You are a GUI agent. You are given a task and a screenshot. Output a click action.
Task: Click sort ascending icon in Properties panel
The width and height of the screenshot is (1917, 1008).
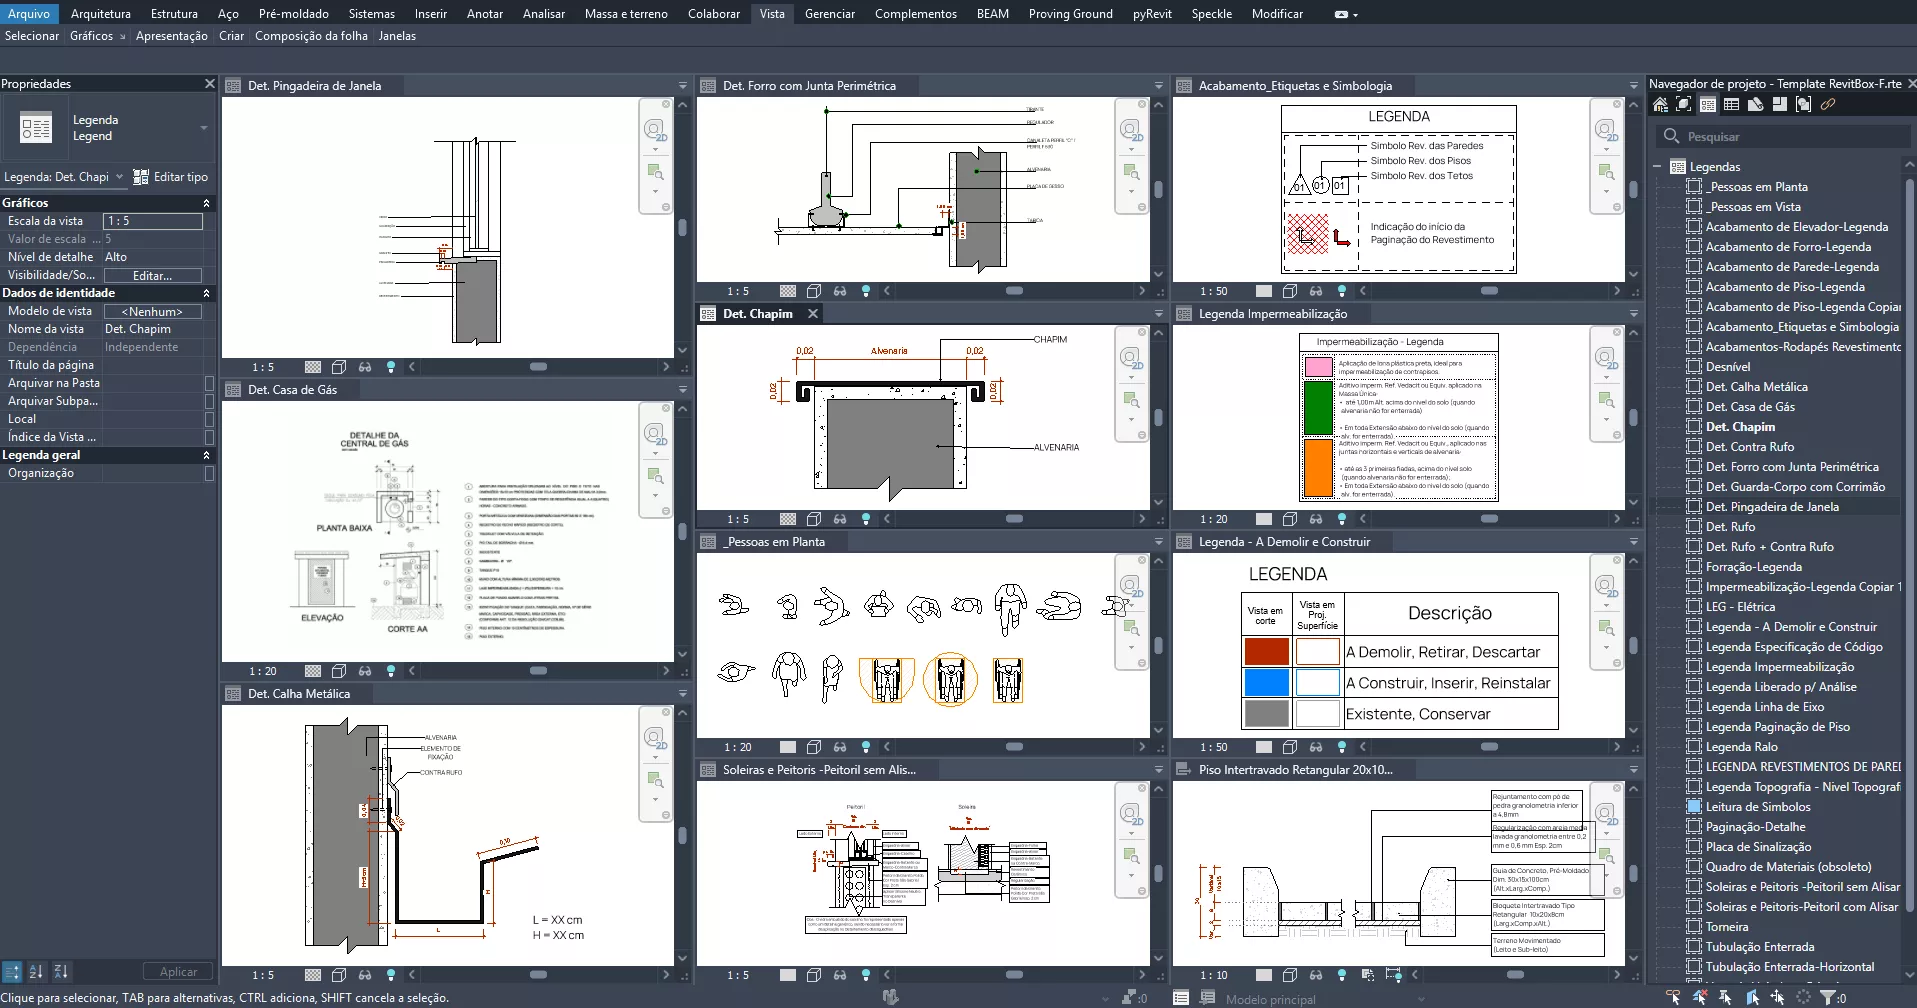(36, 971)
